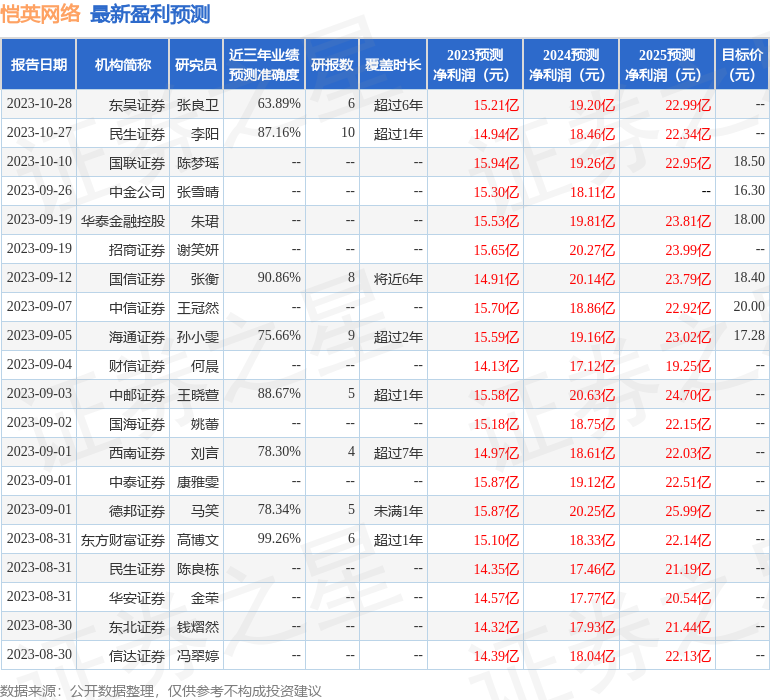
Task: Click 华泰金融控股 institution cell
Action: pyautogui.click(x=123, y=221)
